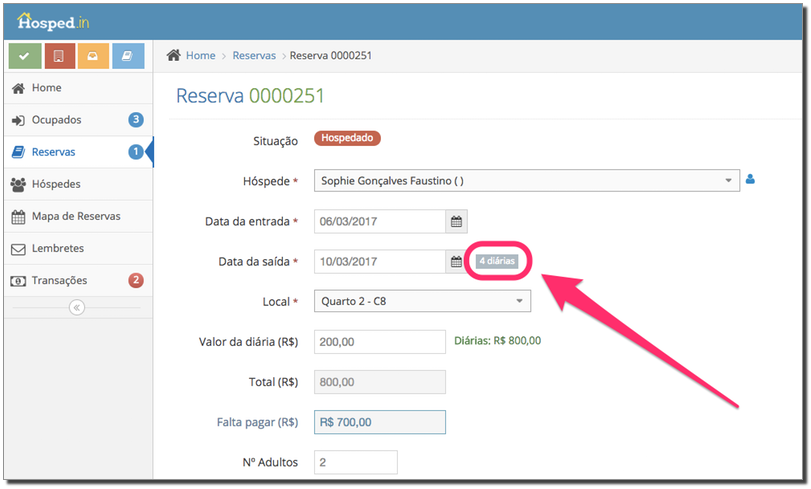Viewport: 811px width, 489px height.
Task: Collapse the sidebar with double-chevron button
Action: (x=77, y=307)
